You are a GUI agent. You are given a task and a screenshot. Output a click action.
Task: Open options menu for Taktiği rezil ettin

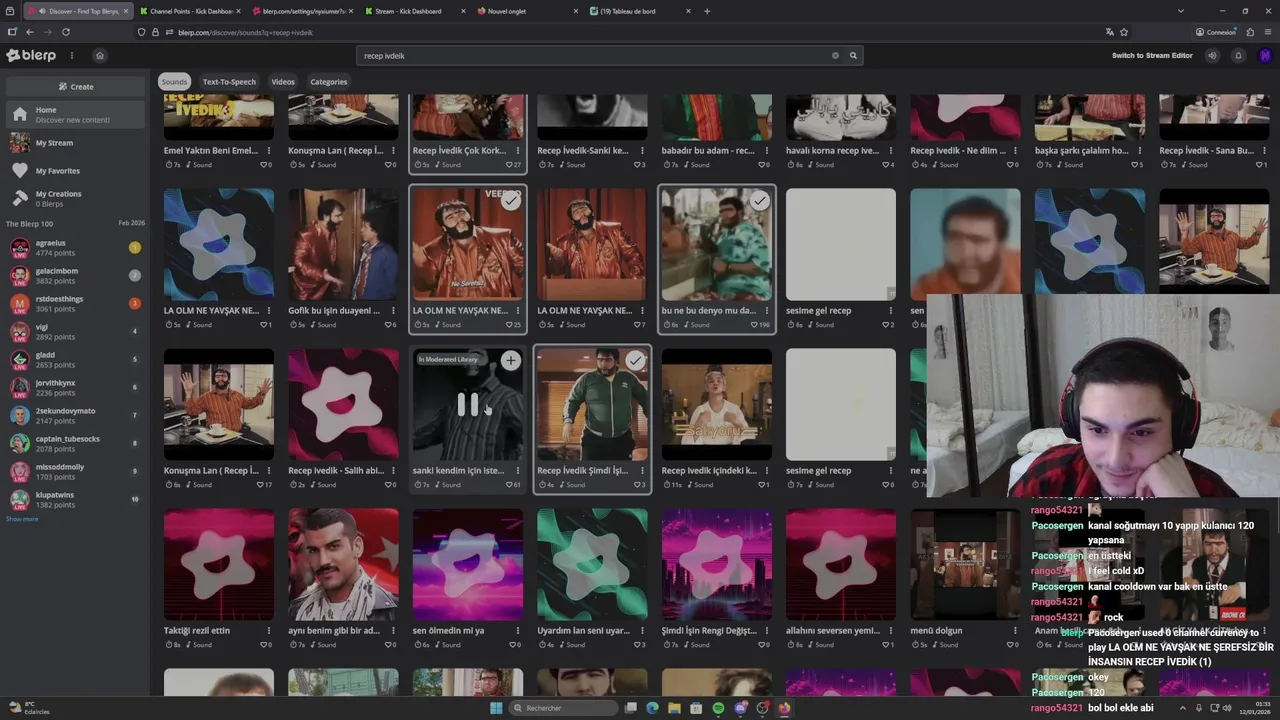(x=268, y=631)
